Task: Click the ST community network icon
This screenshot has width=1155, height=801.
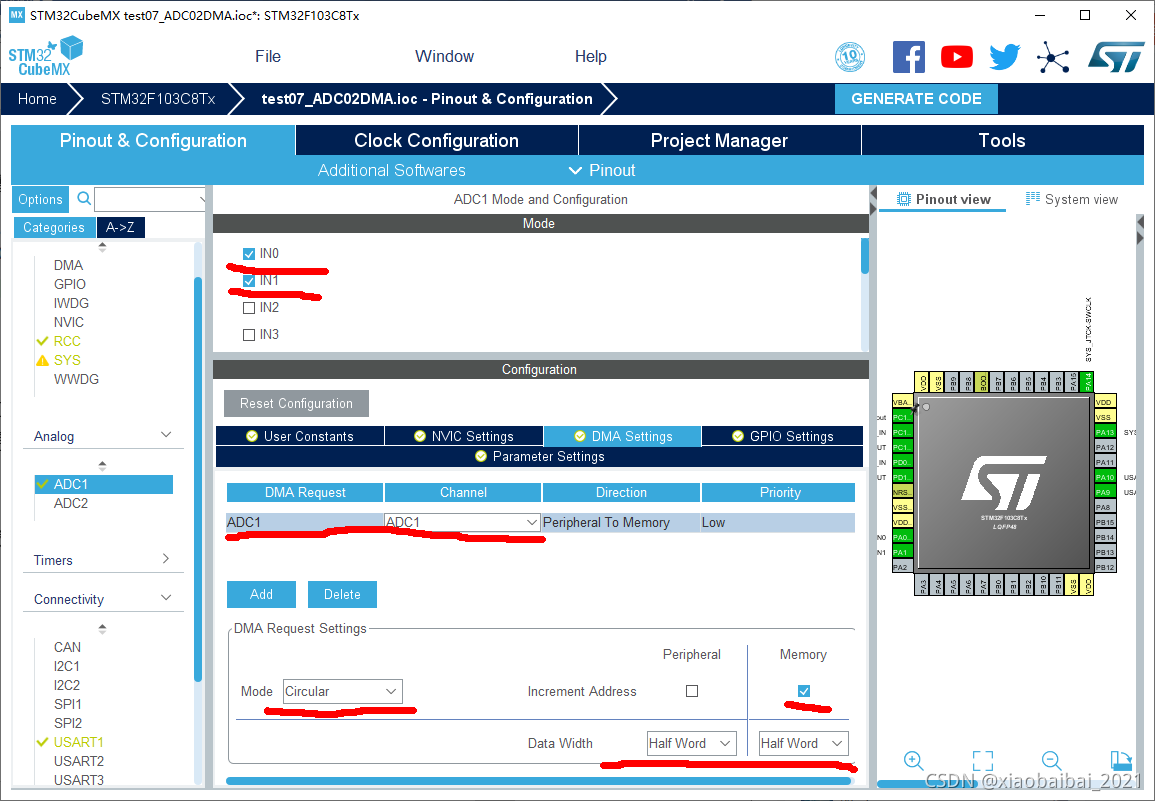Action: click(1053, 57)
